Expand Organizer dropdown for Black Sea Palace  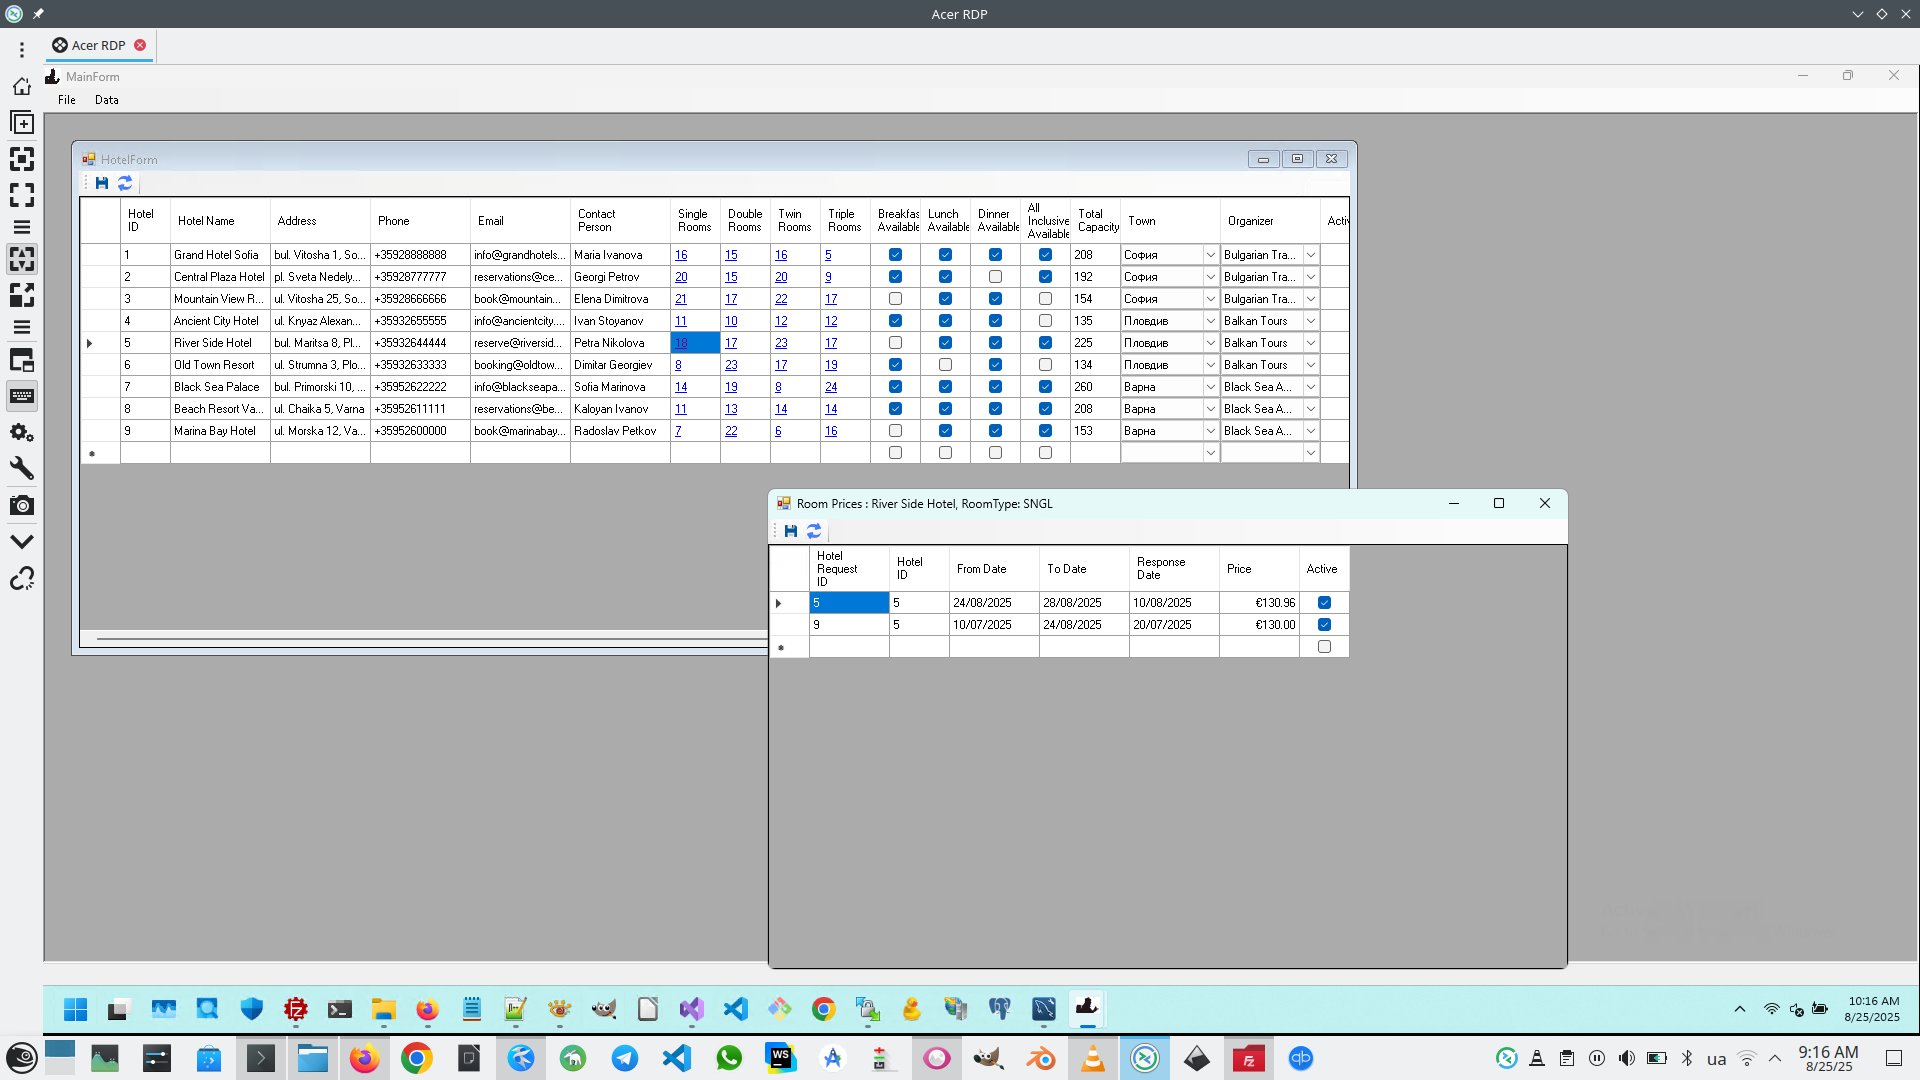click(x=1310, y=387)
